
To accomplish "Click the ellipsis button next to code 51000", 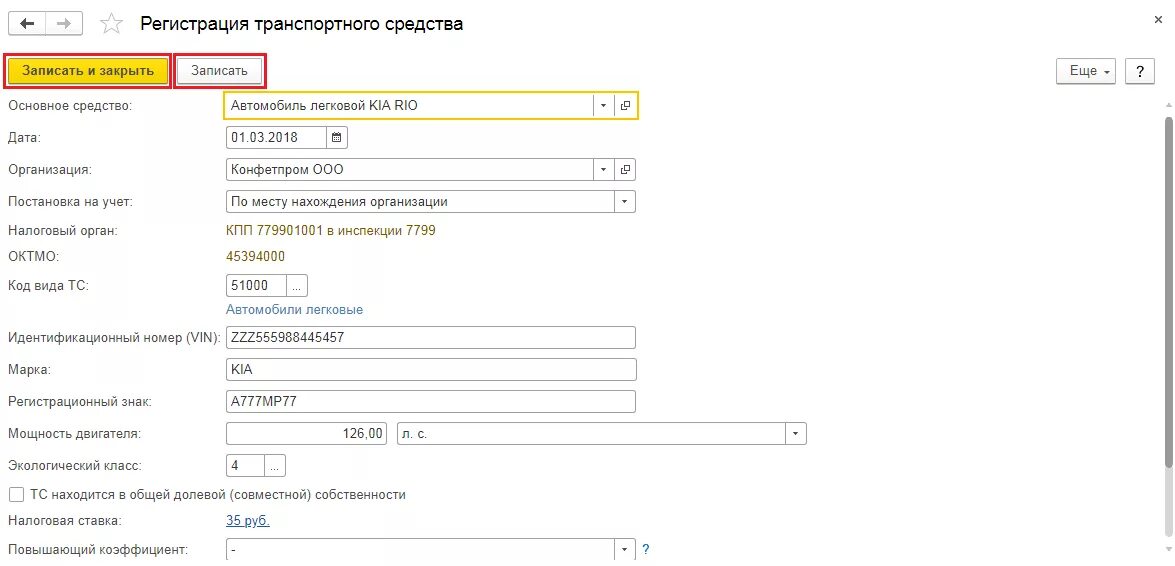I will pyautogui.click(x=297, y=285).
